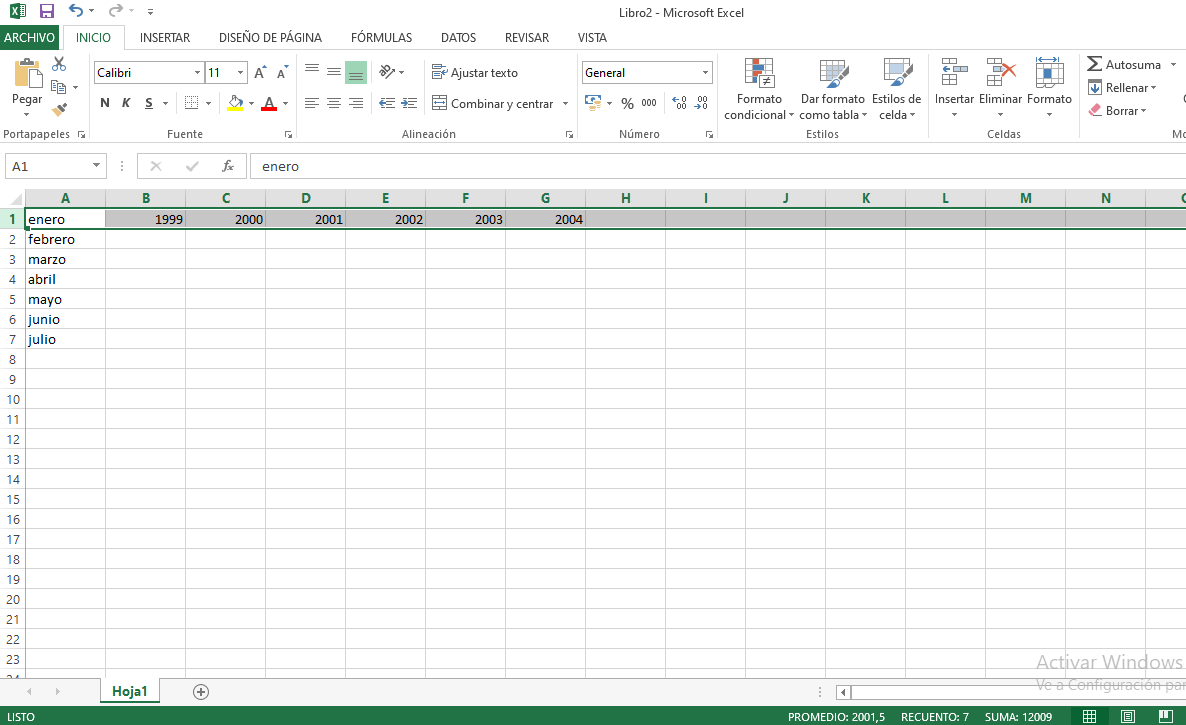Click the formula bar containing enero

point(717,166)
